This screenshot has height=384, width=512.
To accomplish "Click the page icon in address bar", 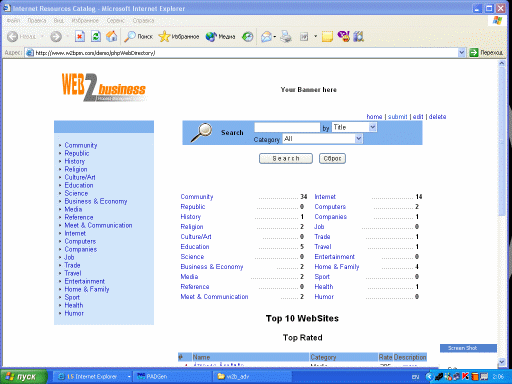I will [30, 53].
